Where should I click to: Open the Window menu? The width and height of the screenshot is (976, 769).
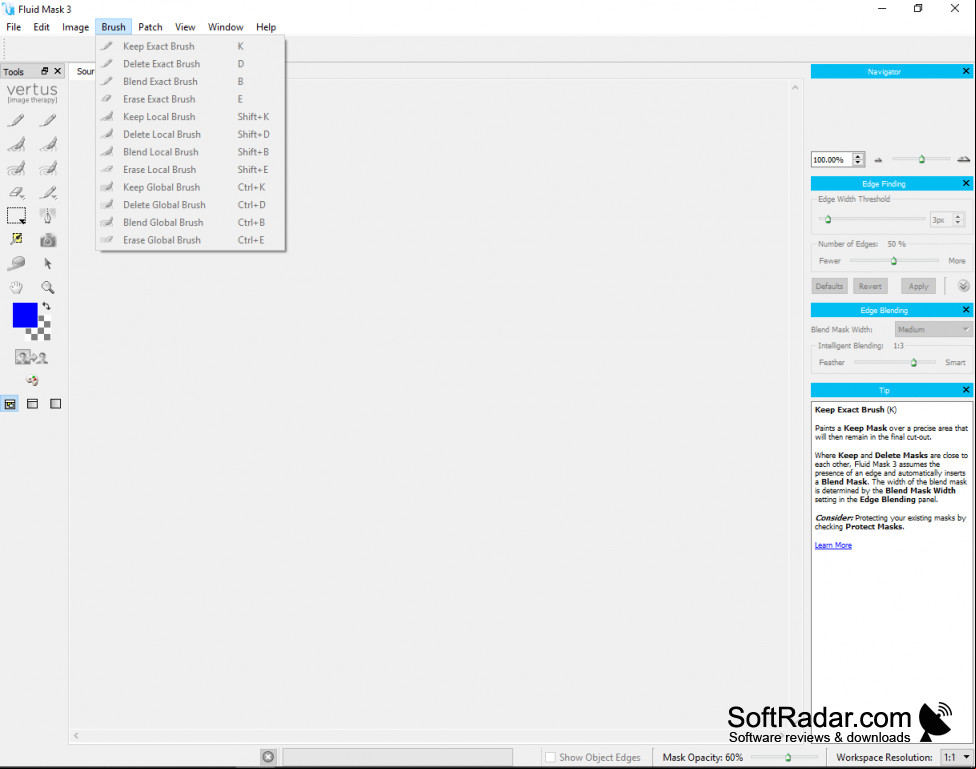[225, 27]
